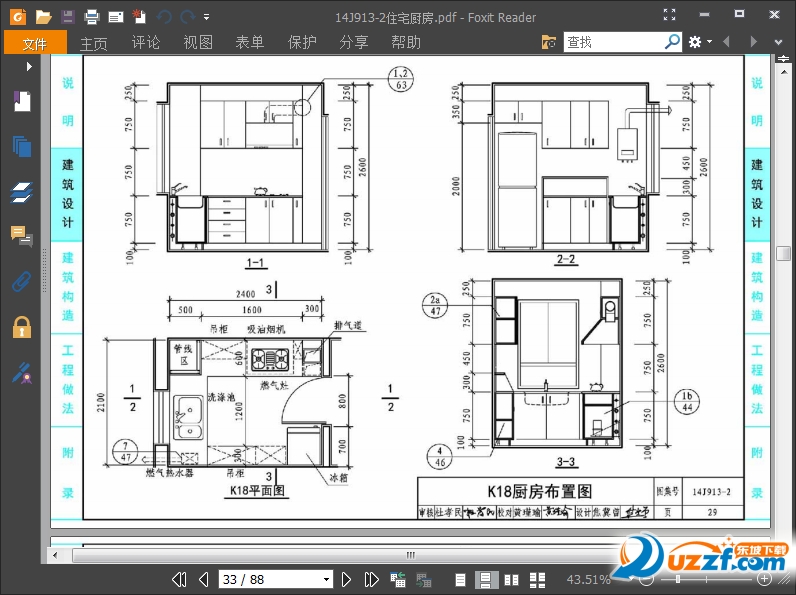Send PDF by email envelope icon

pyautogui.click(x=116, y=17)
